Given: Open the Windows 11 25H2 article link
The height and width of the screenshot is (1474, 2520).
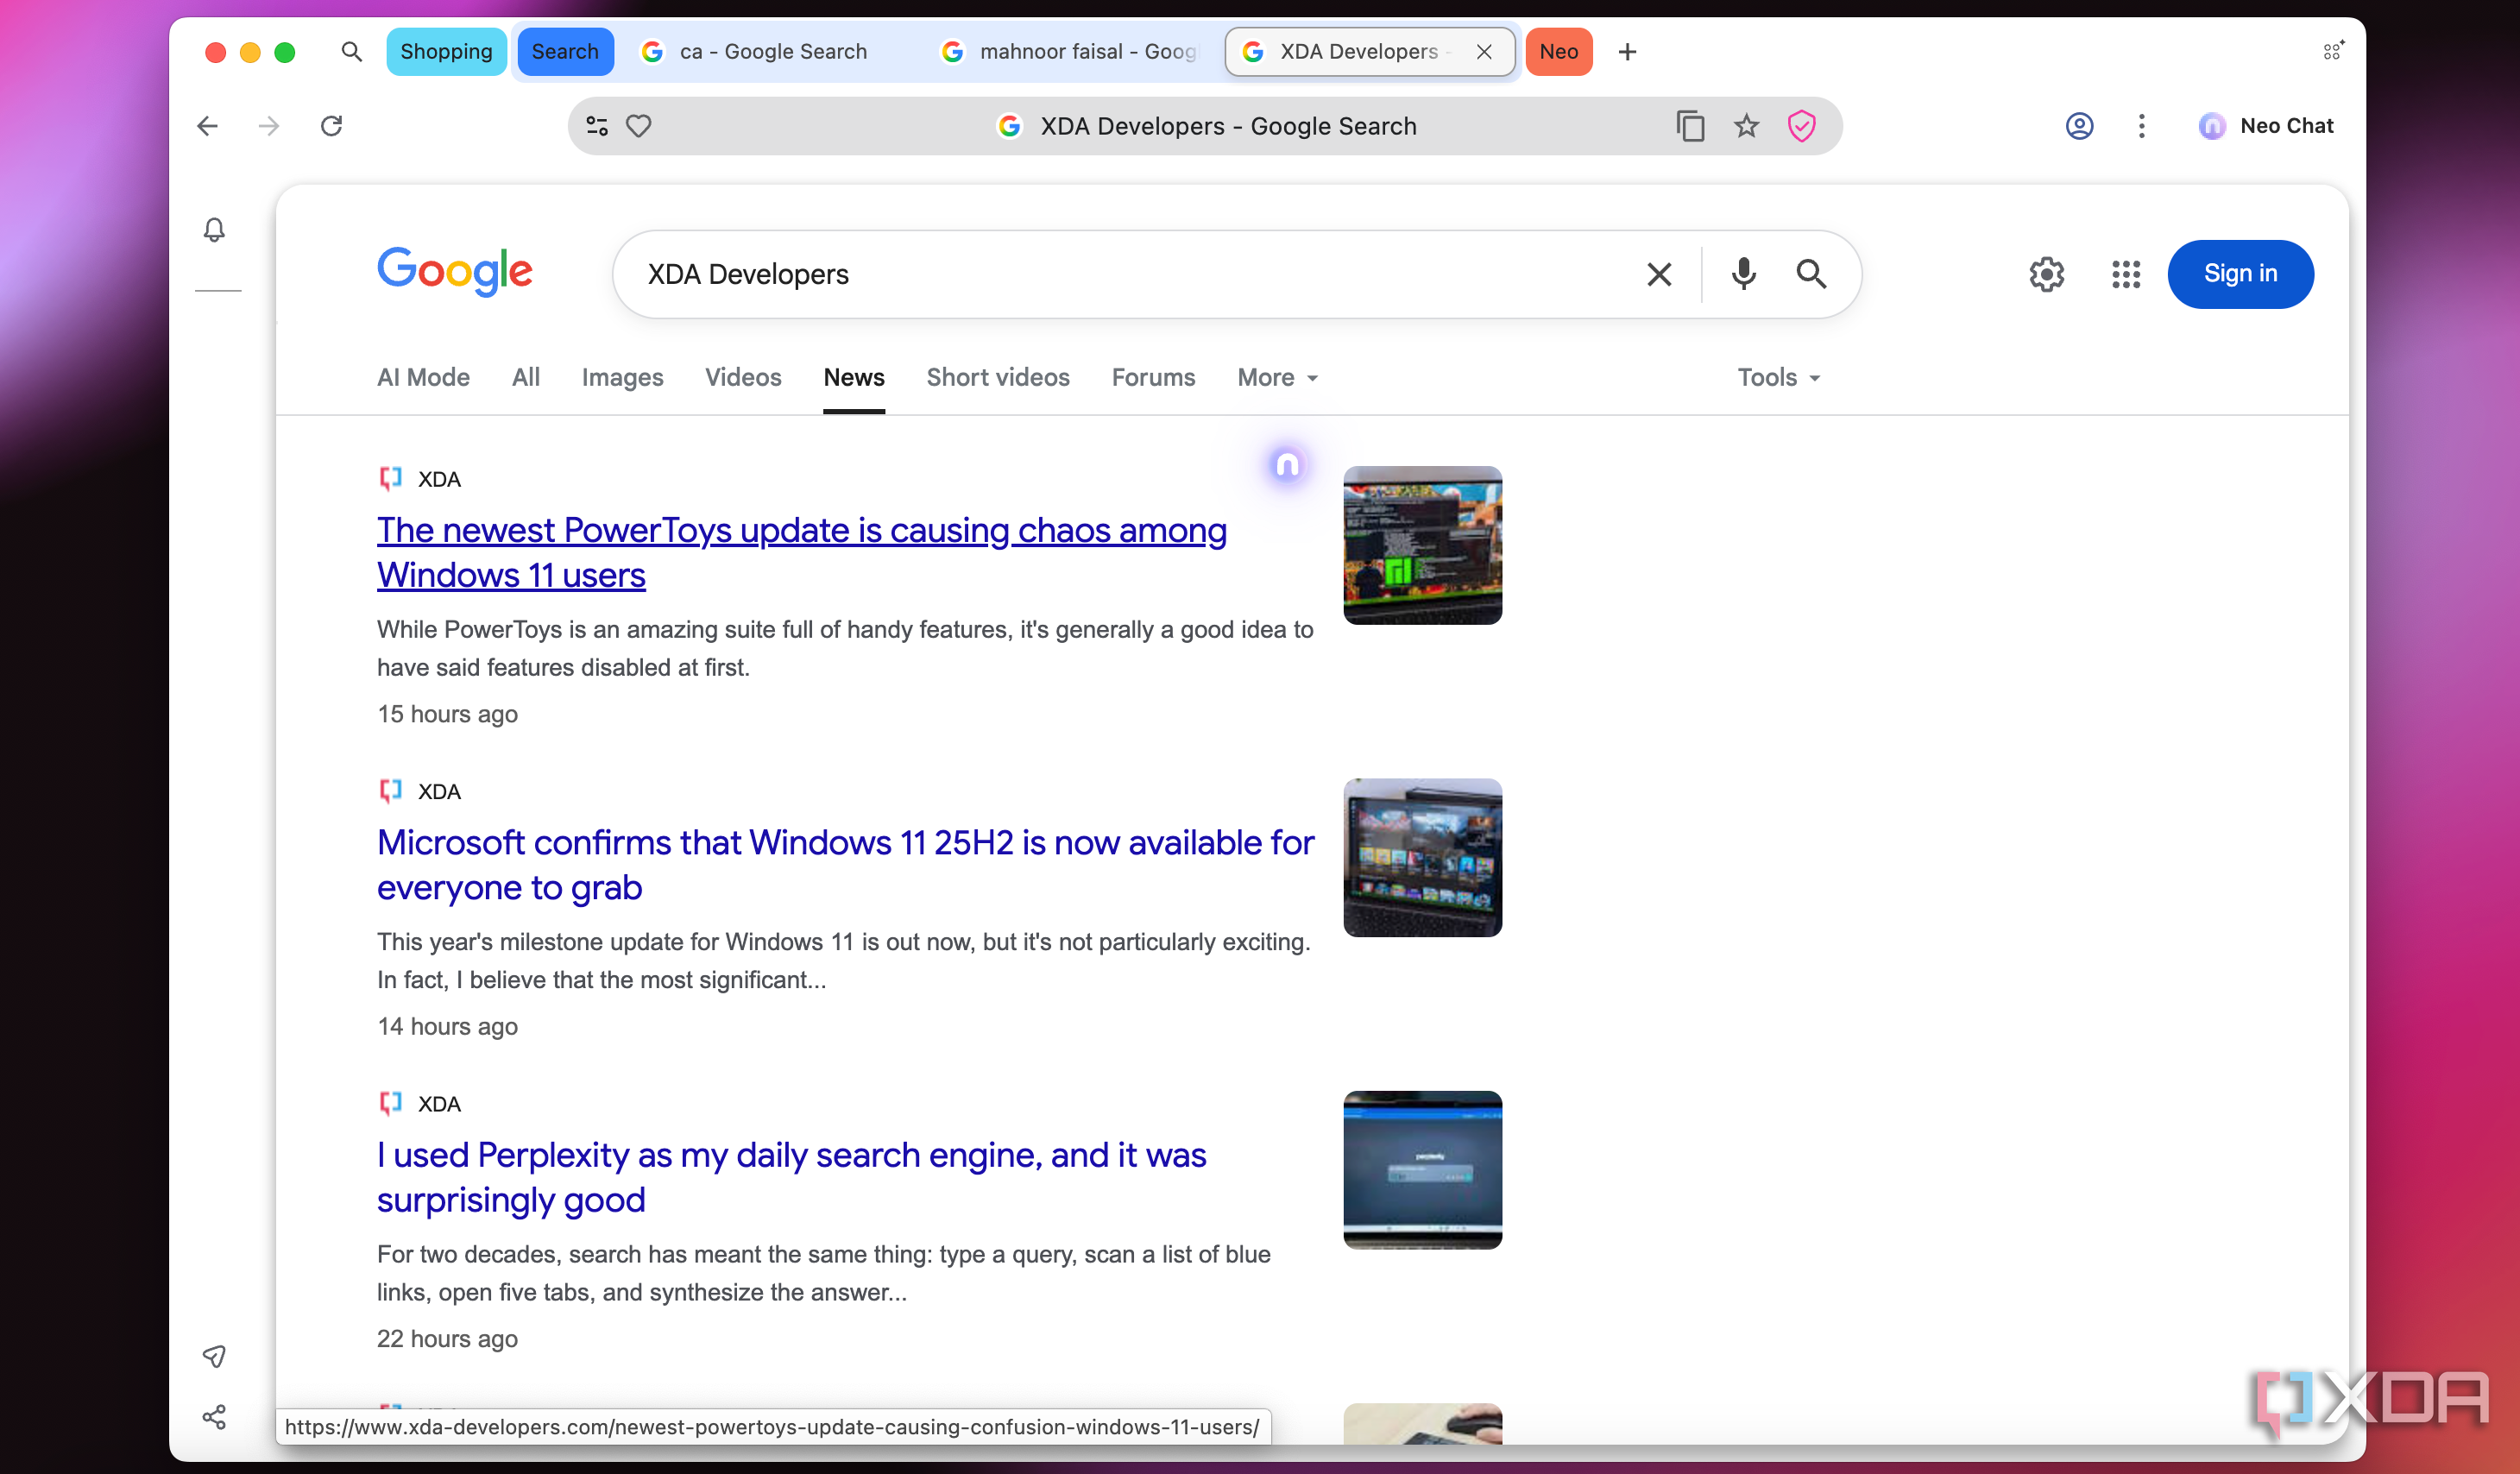Looking at the screenshot, I should [845, 864].
